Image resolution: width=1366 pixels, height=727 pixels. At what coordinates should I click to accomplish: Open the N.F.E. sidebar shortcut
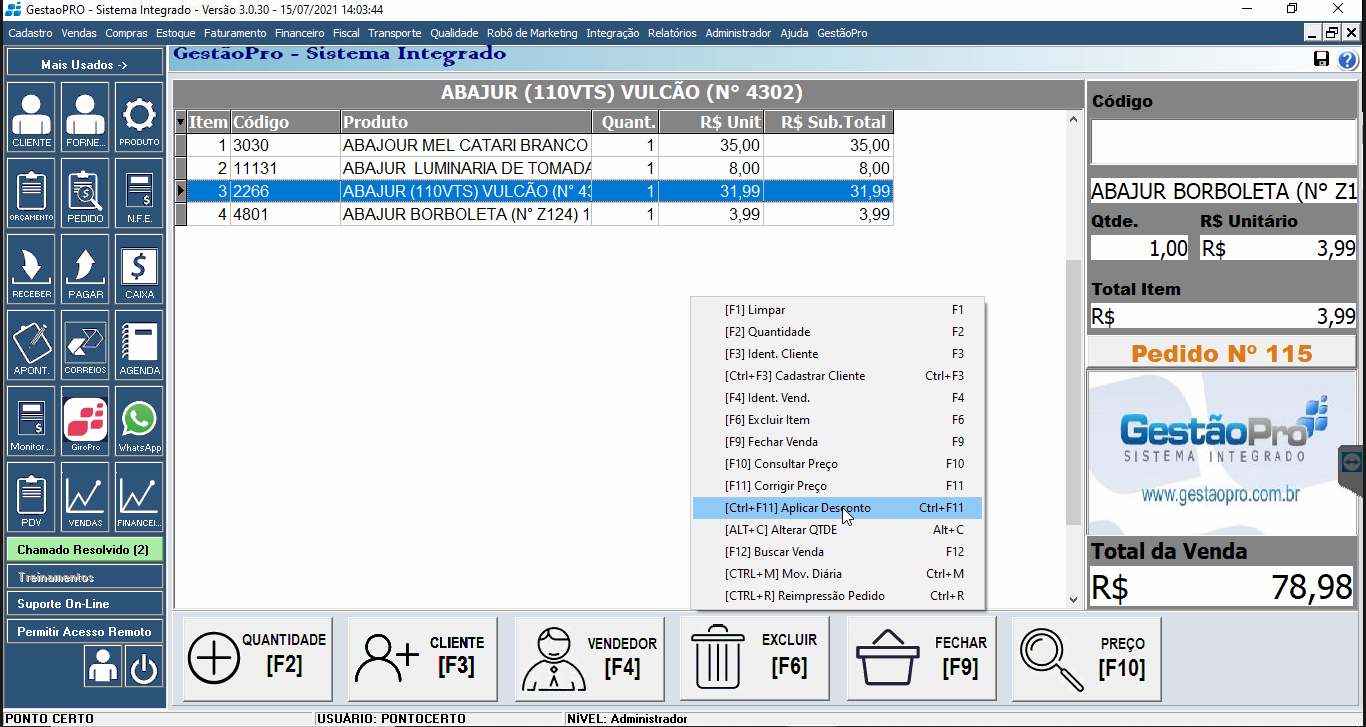tap(139, 193)
